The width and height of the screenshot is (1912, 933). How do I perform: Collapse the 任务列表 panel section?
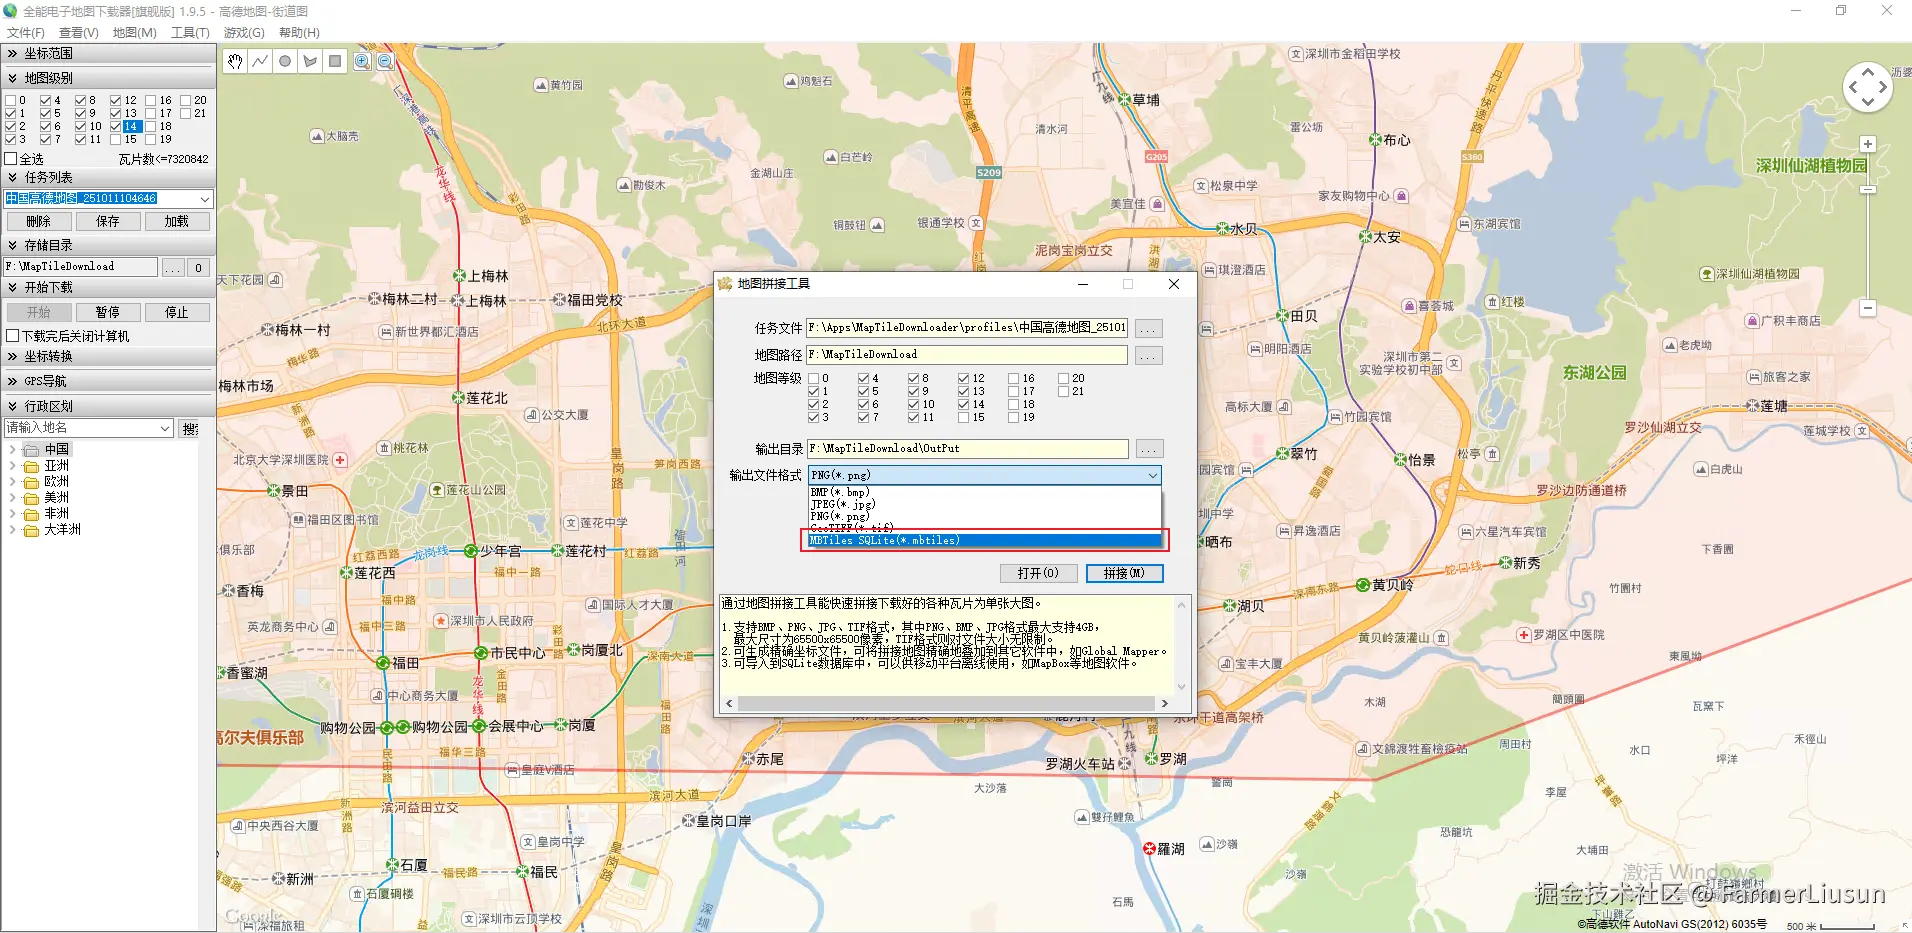[108, 177]
